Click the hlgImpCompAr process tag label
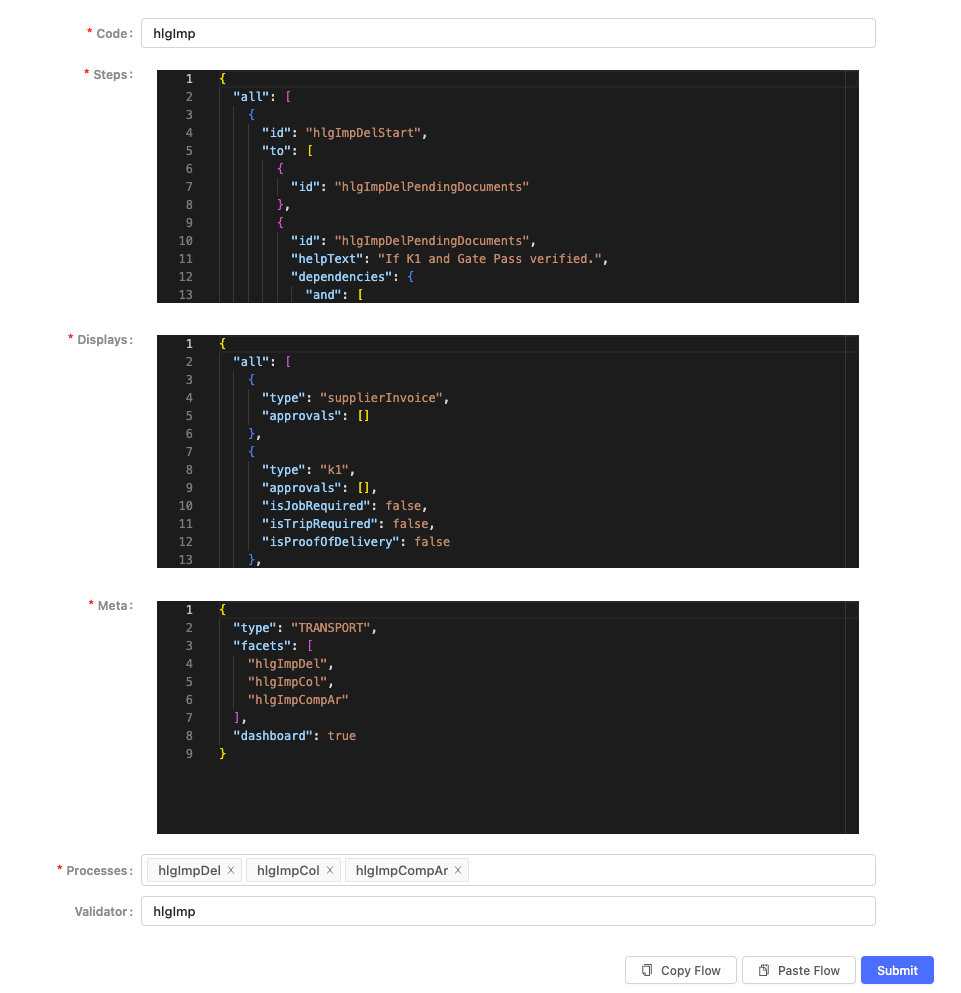961x993 pixels. coord(402,870)
